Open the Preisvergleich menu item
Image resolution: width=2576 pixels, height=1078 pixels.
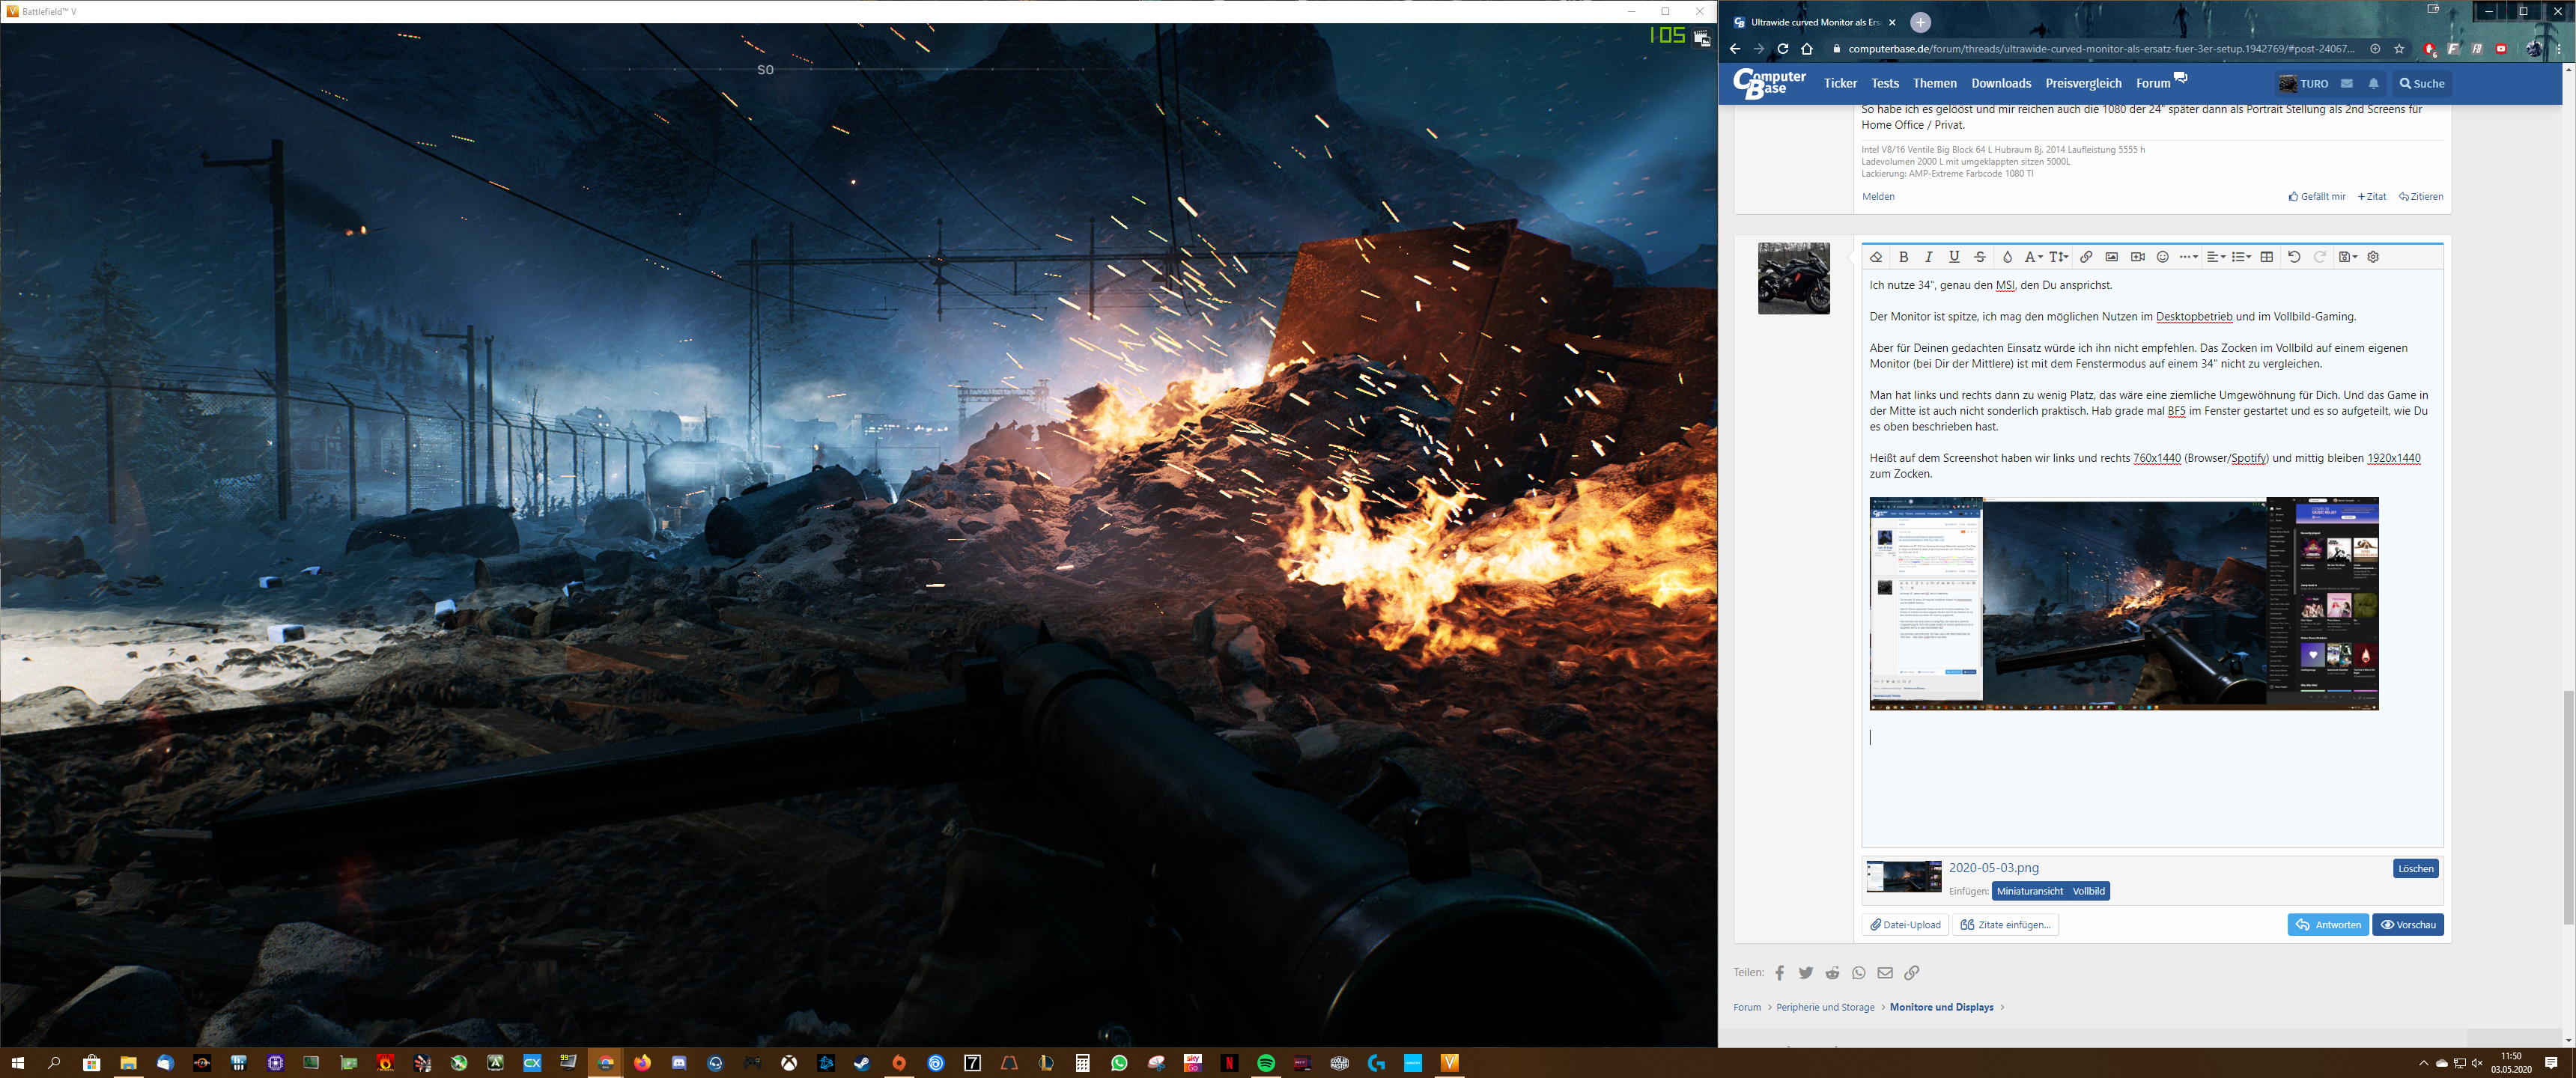tap(2083, 83)
